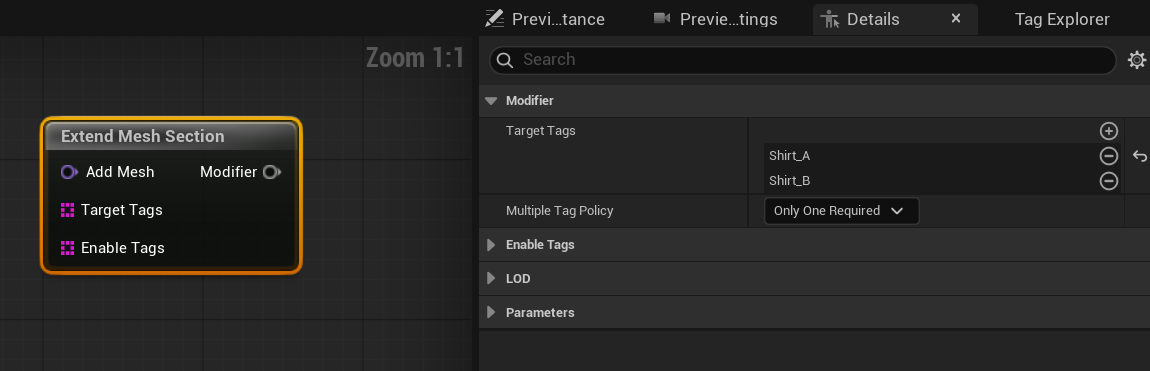This screenshot has height=371, width=1150.
Task: Open Multiple Tag Policy dropdown
Action: coord(840,211)
